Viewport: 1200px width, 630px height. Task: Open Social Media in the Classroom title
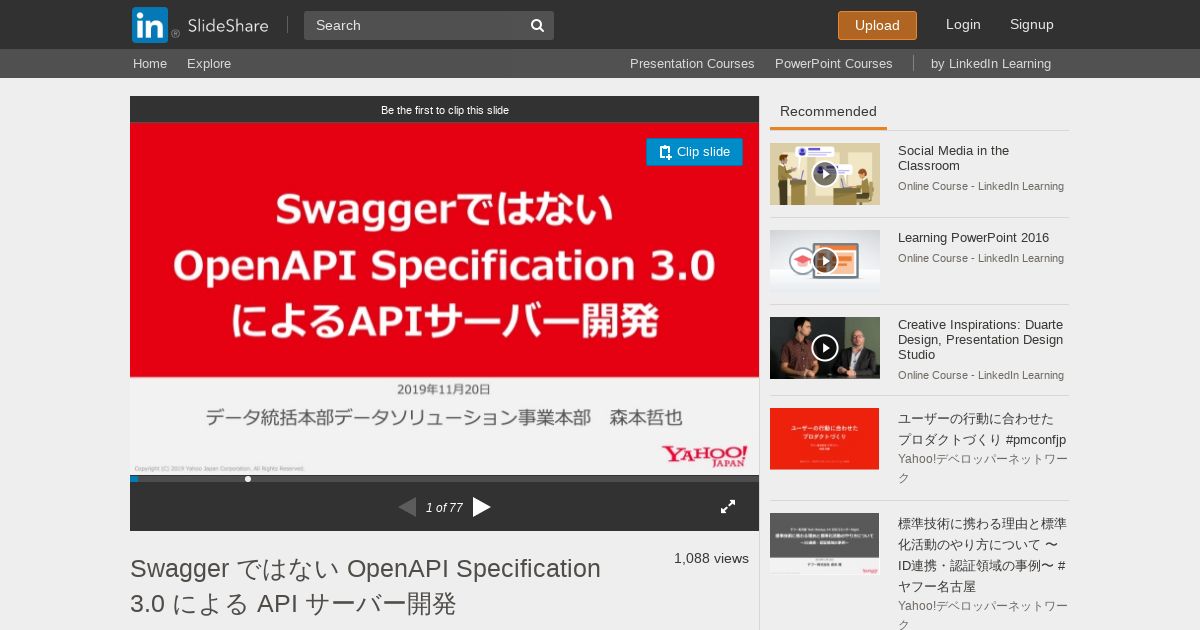pyautogui.click(x=953, y=158)
